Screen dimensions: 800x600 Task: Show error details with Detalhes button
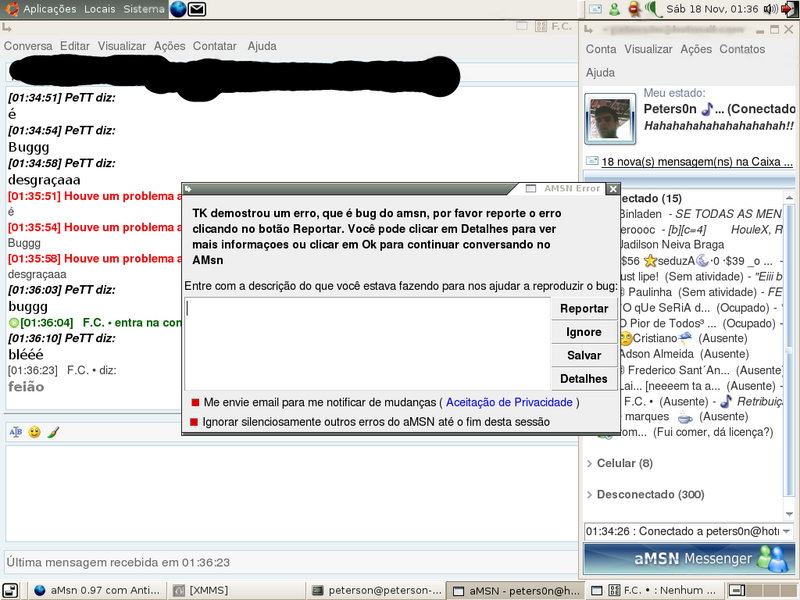tap(584, 379)
